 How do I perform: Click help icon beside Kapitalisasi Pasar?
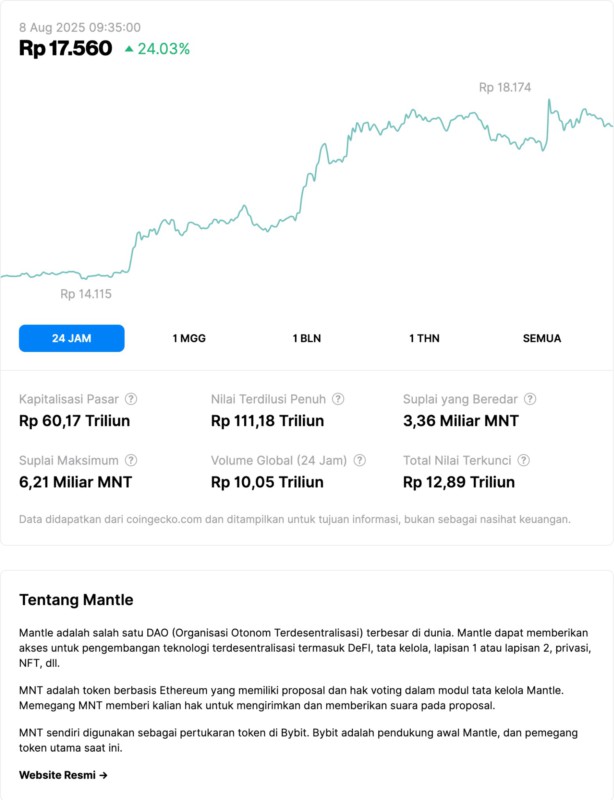[x=131, y=399]
